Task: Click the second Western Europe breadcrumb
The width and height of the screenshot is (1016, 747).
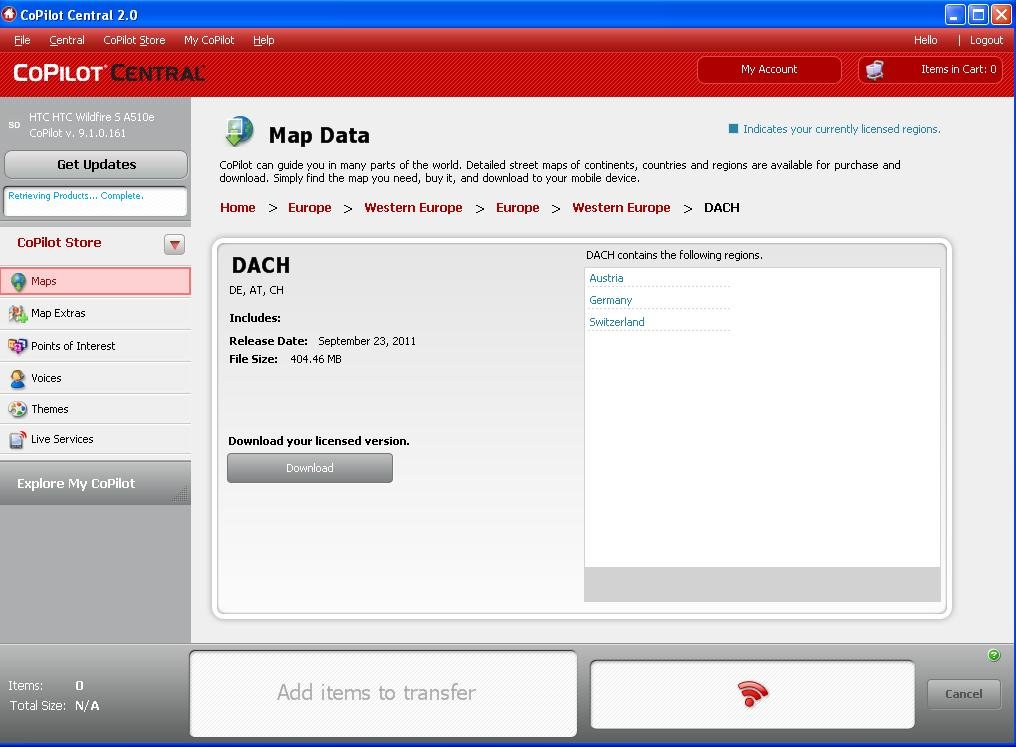Action: 621,207
